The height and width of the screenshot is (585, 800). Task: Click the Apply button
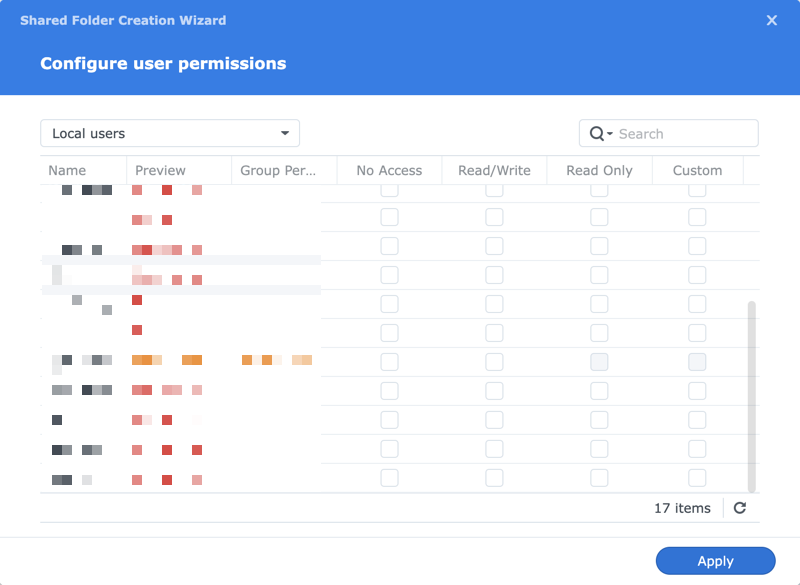[x=715, y=561]
